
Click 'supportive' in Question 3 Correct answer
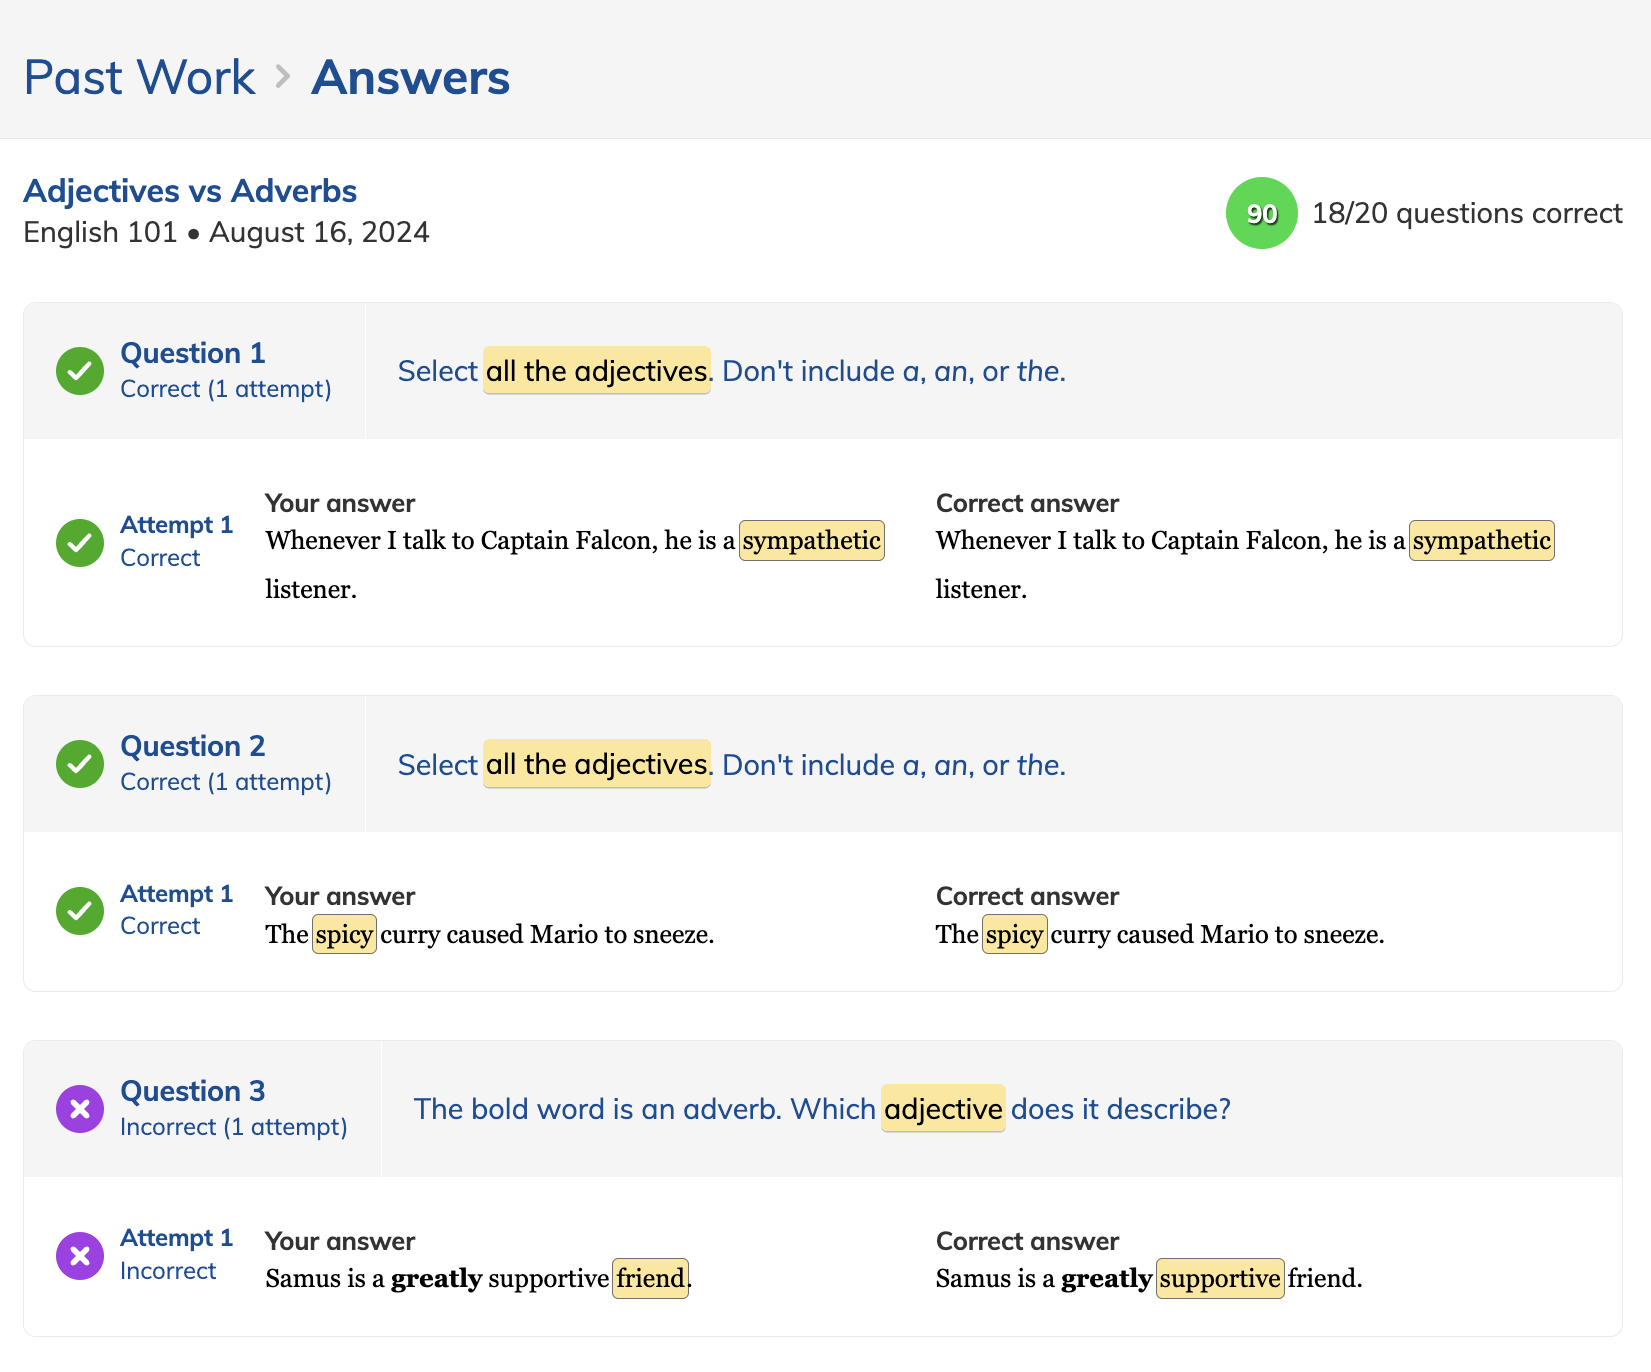coord(1220,1278)
